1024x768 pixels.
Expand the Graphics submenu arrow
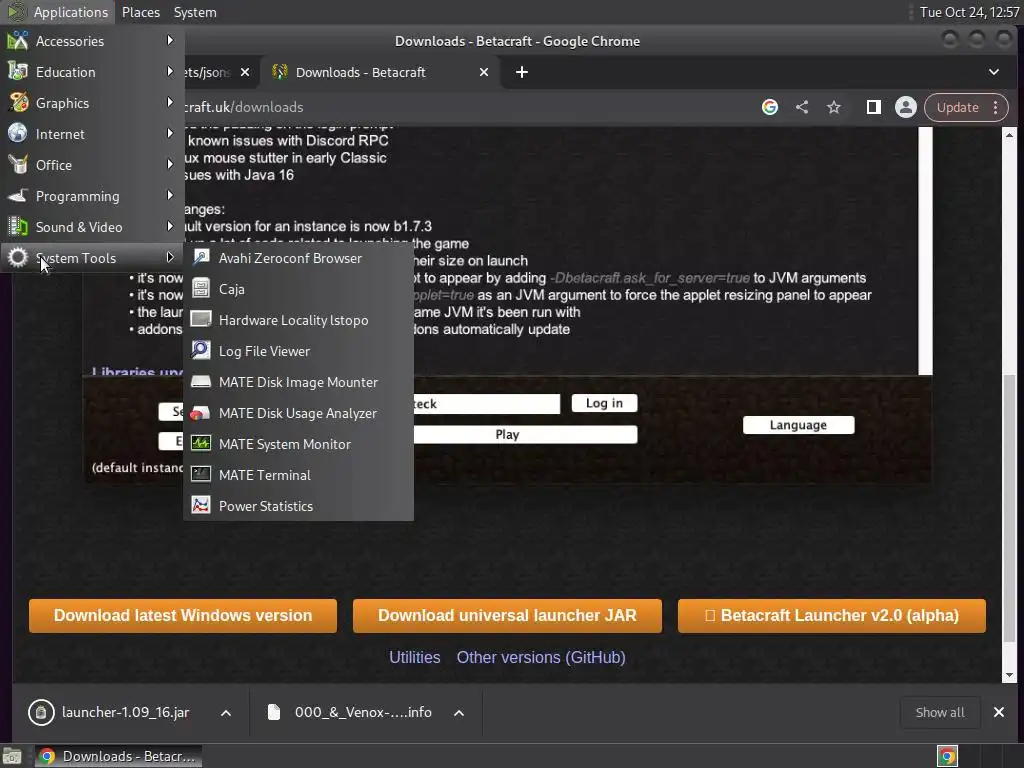coord(170,103)
